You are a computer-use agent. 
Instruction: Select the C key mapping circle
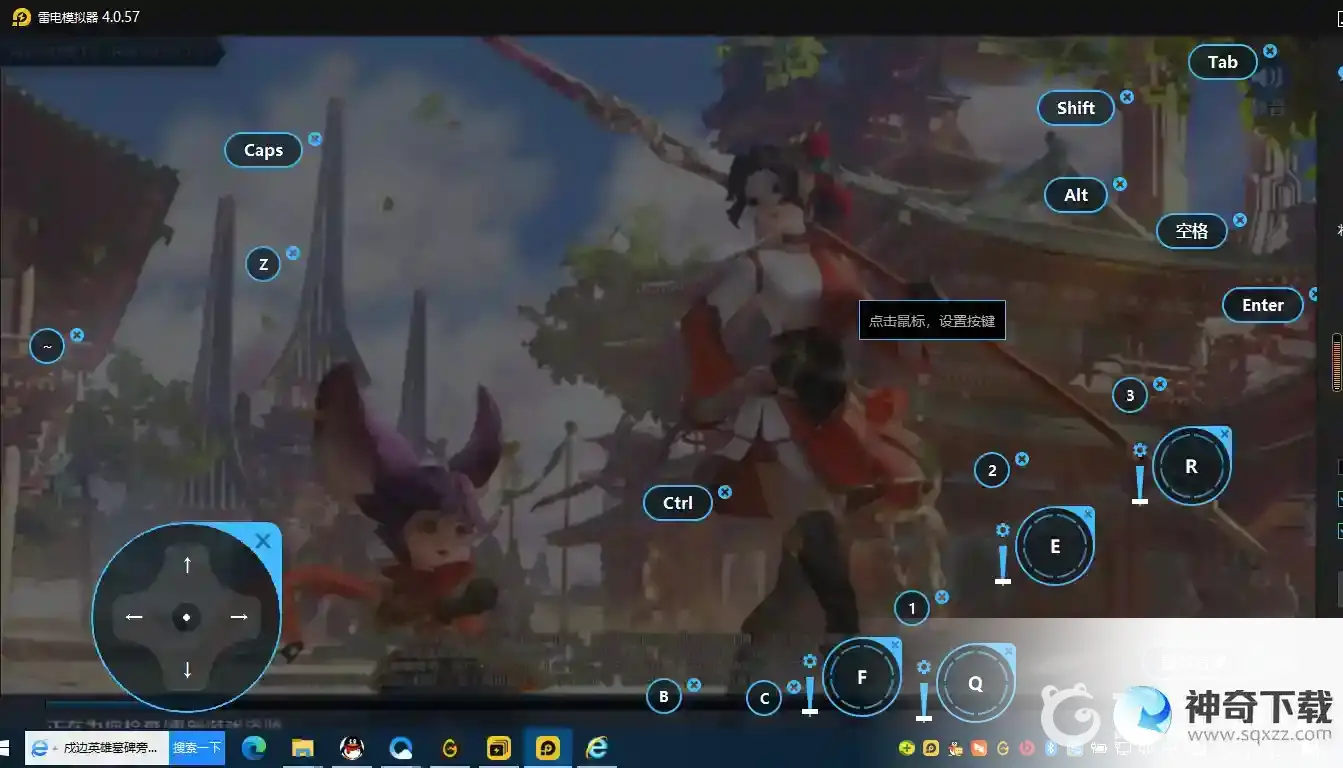point(764,698)
